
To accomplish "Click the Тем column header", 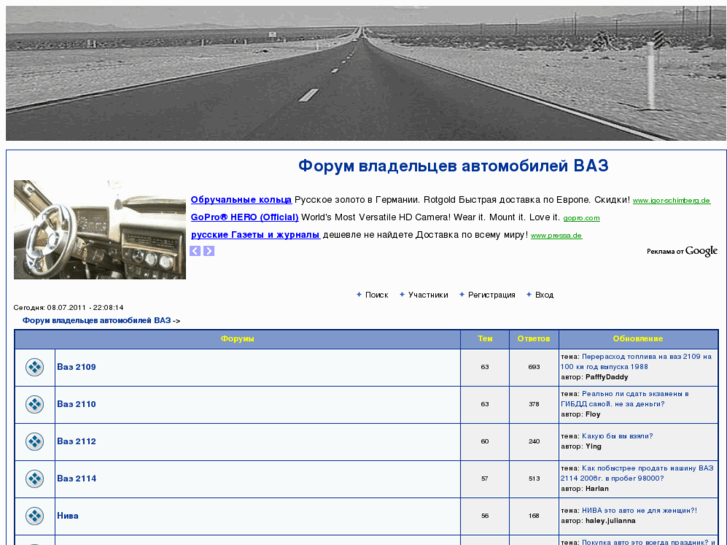I will point(485,339).
